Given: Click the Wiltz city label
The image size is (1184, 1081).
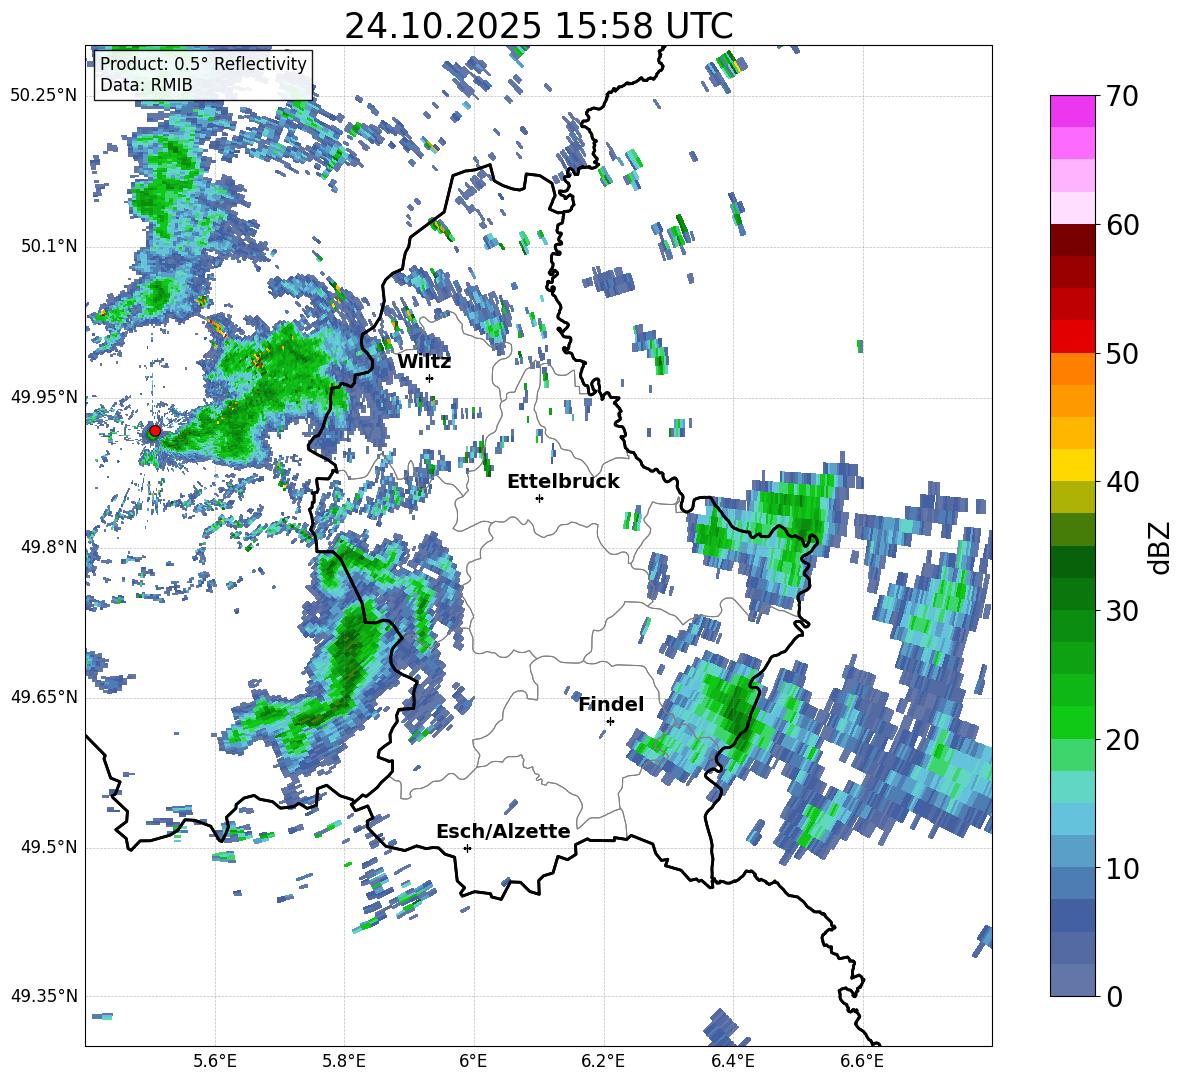Looking at the screenshot, I should [424, 362].
